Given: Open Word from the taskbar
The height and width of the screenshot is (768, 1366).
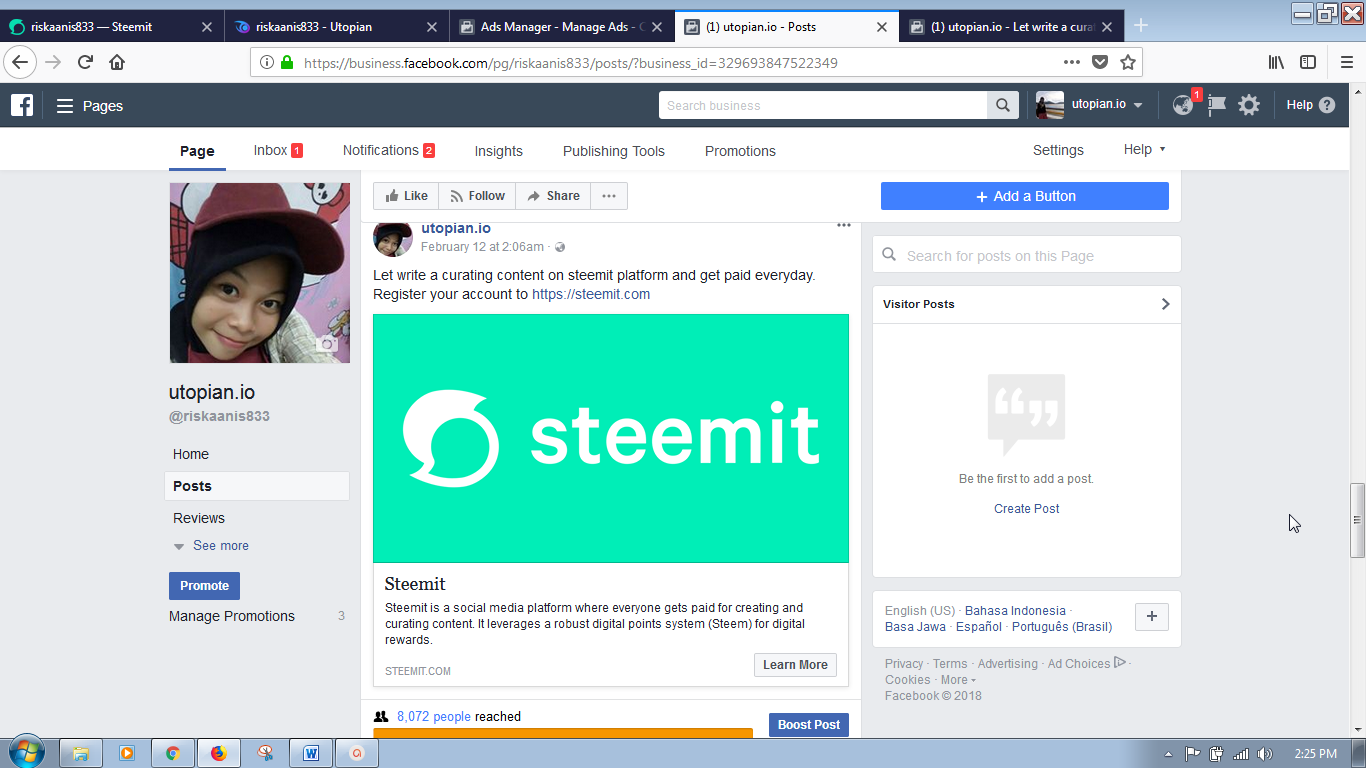Looking at the screenshot, I should click(x=311, y=753).
